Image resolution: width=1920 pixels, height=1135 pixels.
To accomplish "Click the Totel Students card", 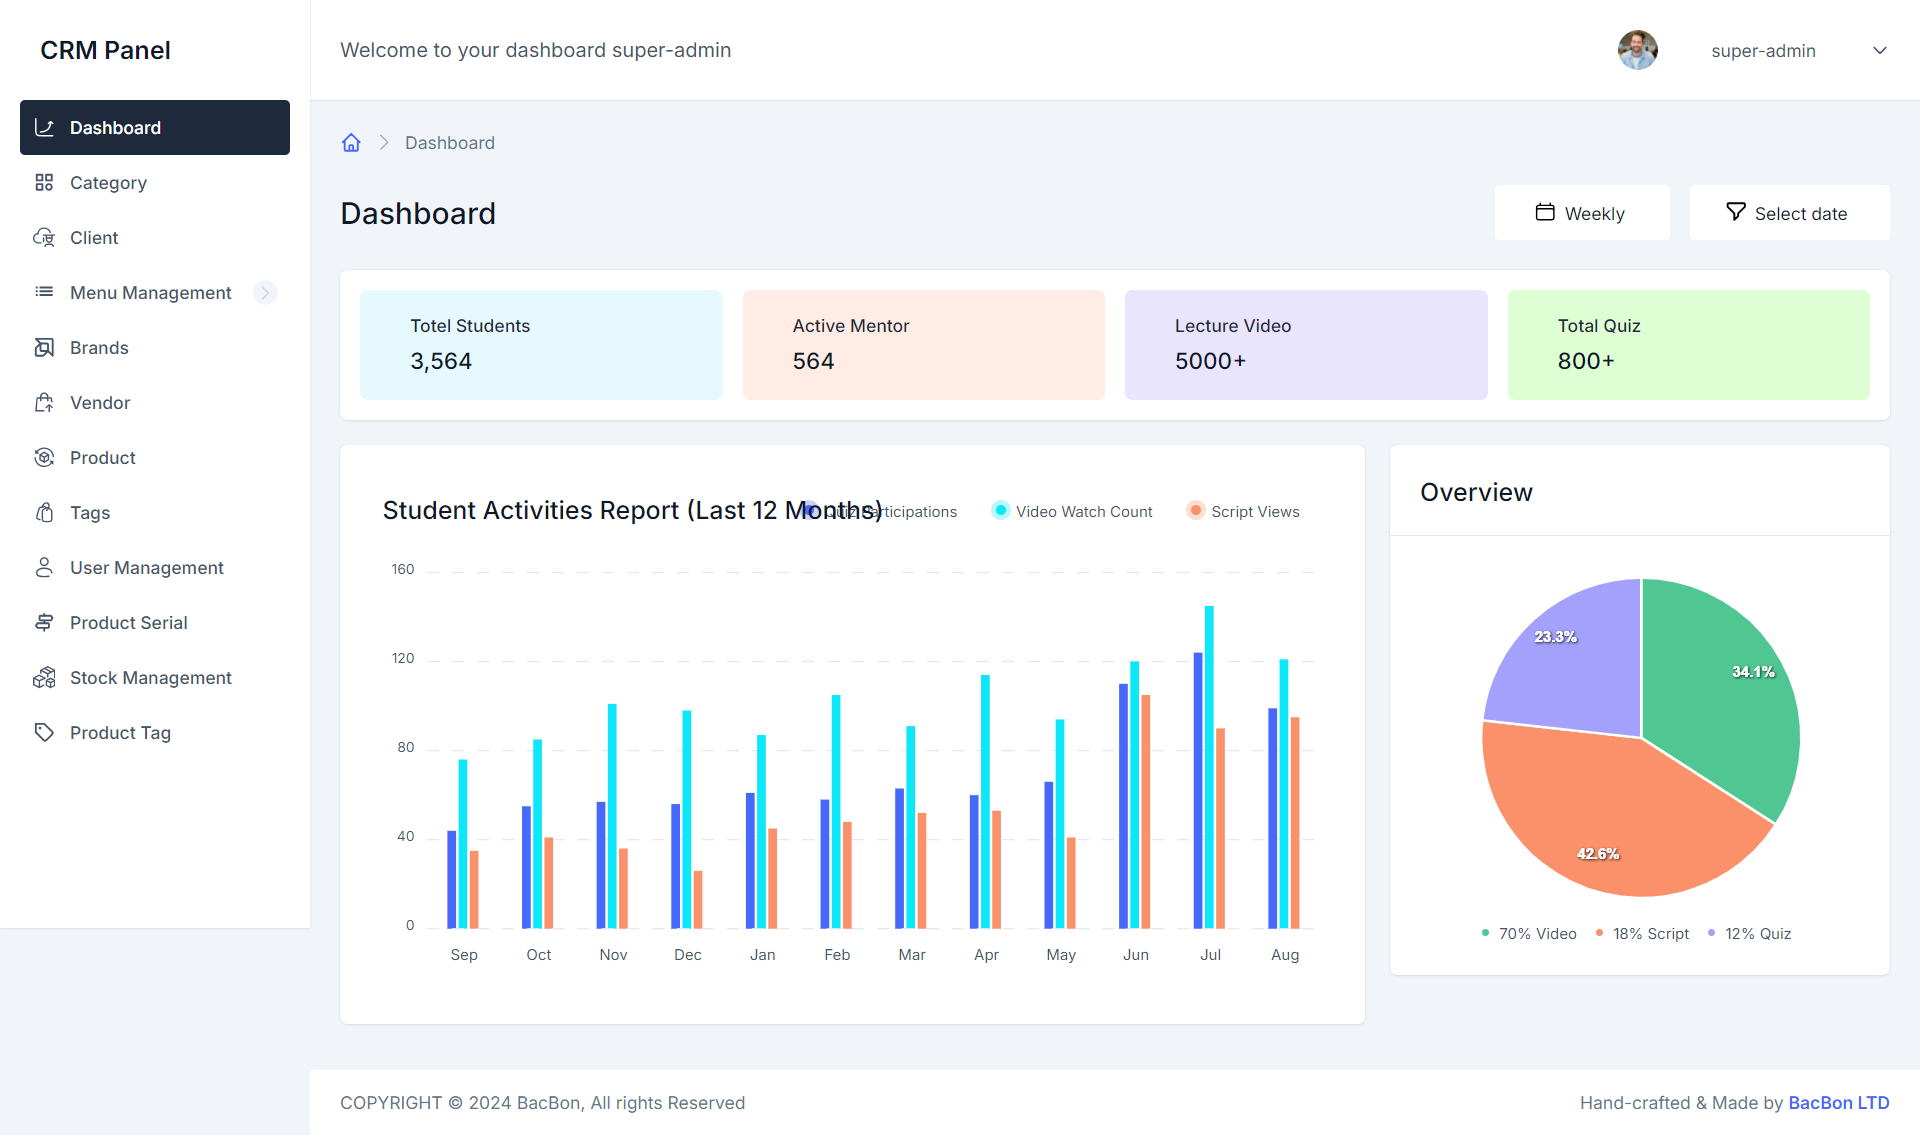I will pos(541,344).
